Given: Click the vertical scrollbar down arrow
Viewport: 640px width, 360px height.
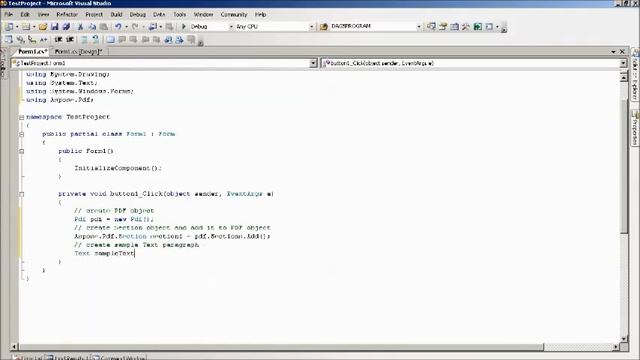Looking at the screenshot, I should (x=623, y=339).
